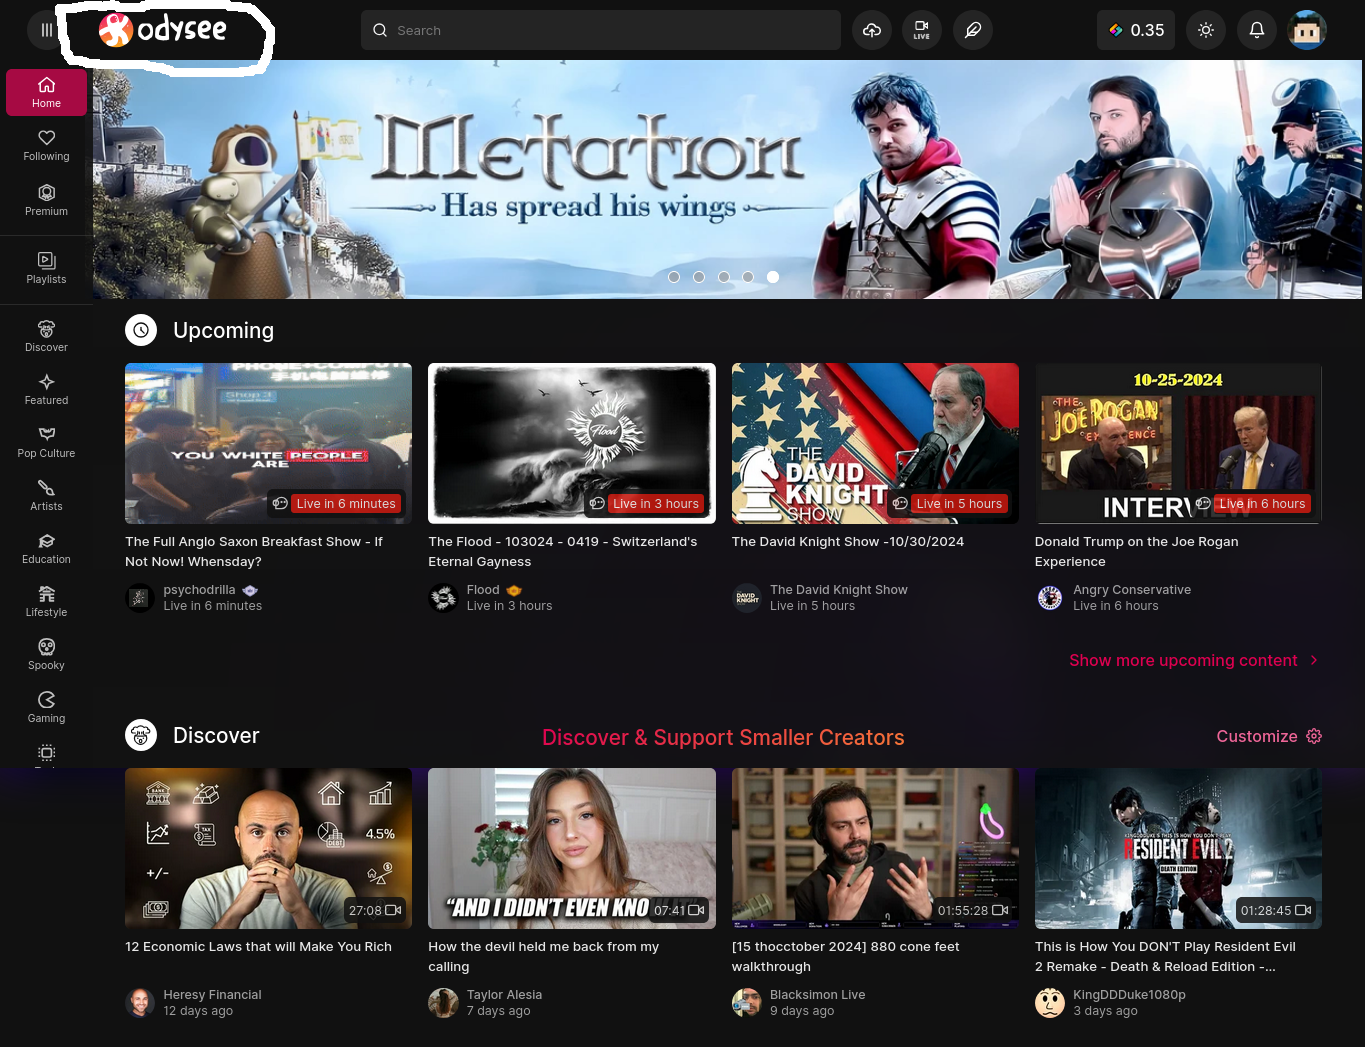
Task: Go to Lifestyle category
Action: [46, 601]
